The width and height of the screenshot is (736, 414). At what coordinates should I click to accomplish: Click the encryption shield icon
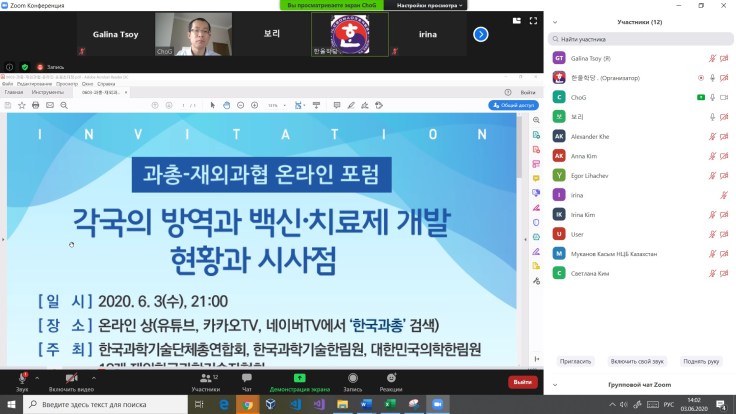click(x=25, y=67)
